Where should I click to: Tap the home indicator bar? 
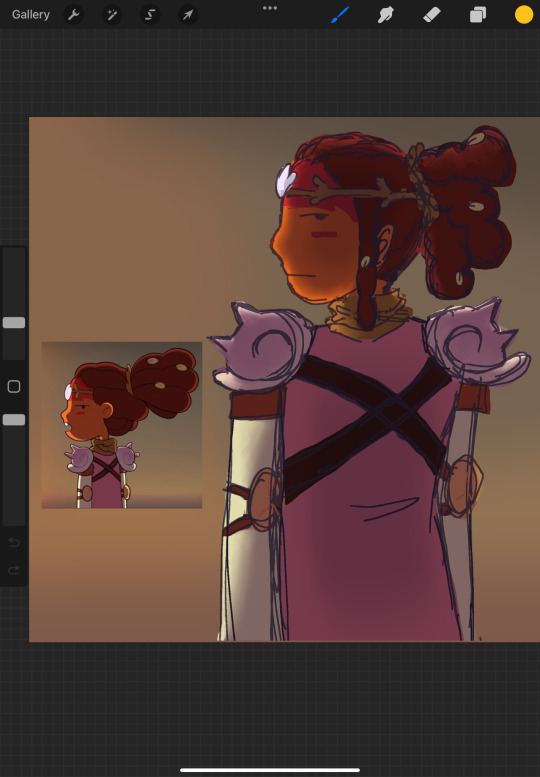270,770
